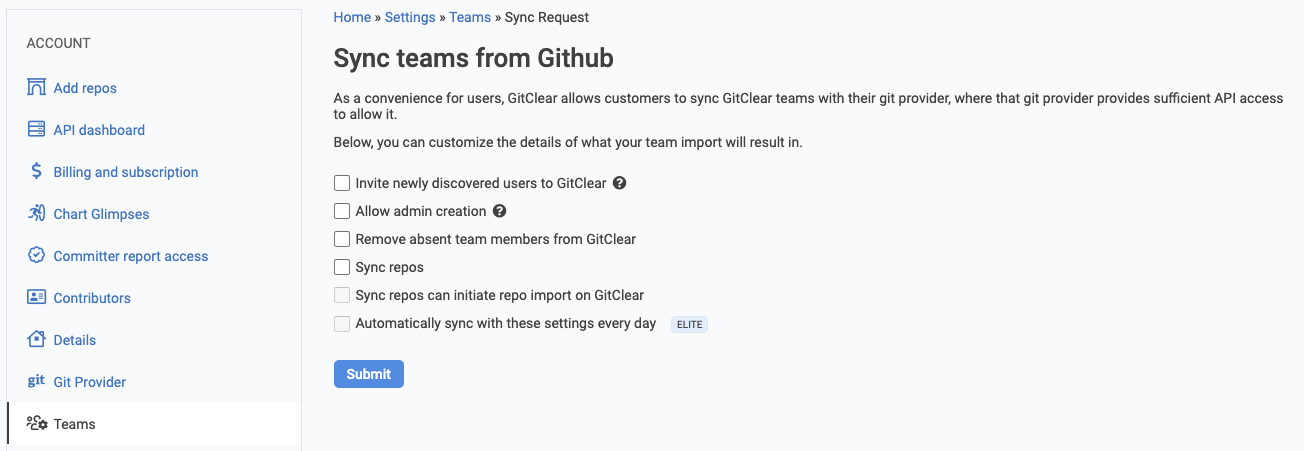Enable Invite newly discovered users checkbox
This screenshot has width=1304, height=451.
coord(342,183)
